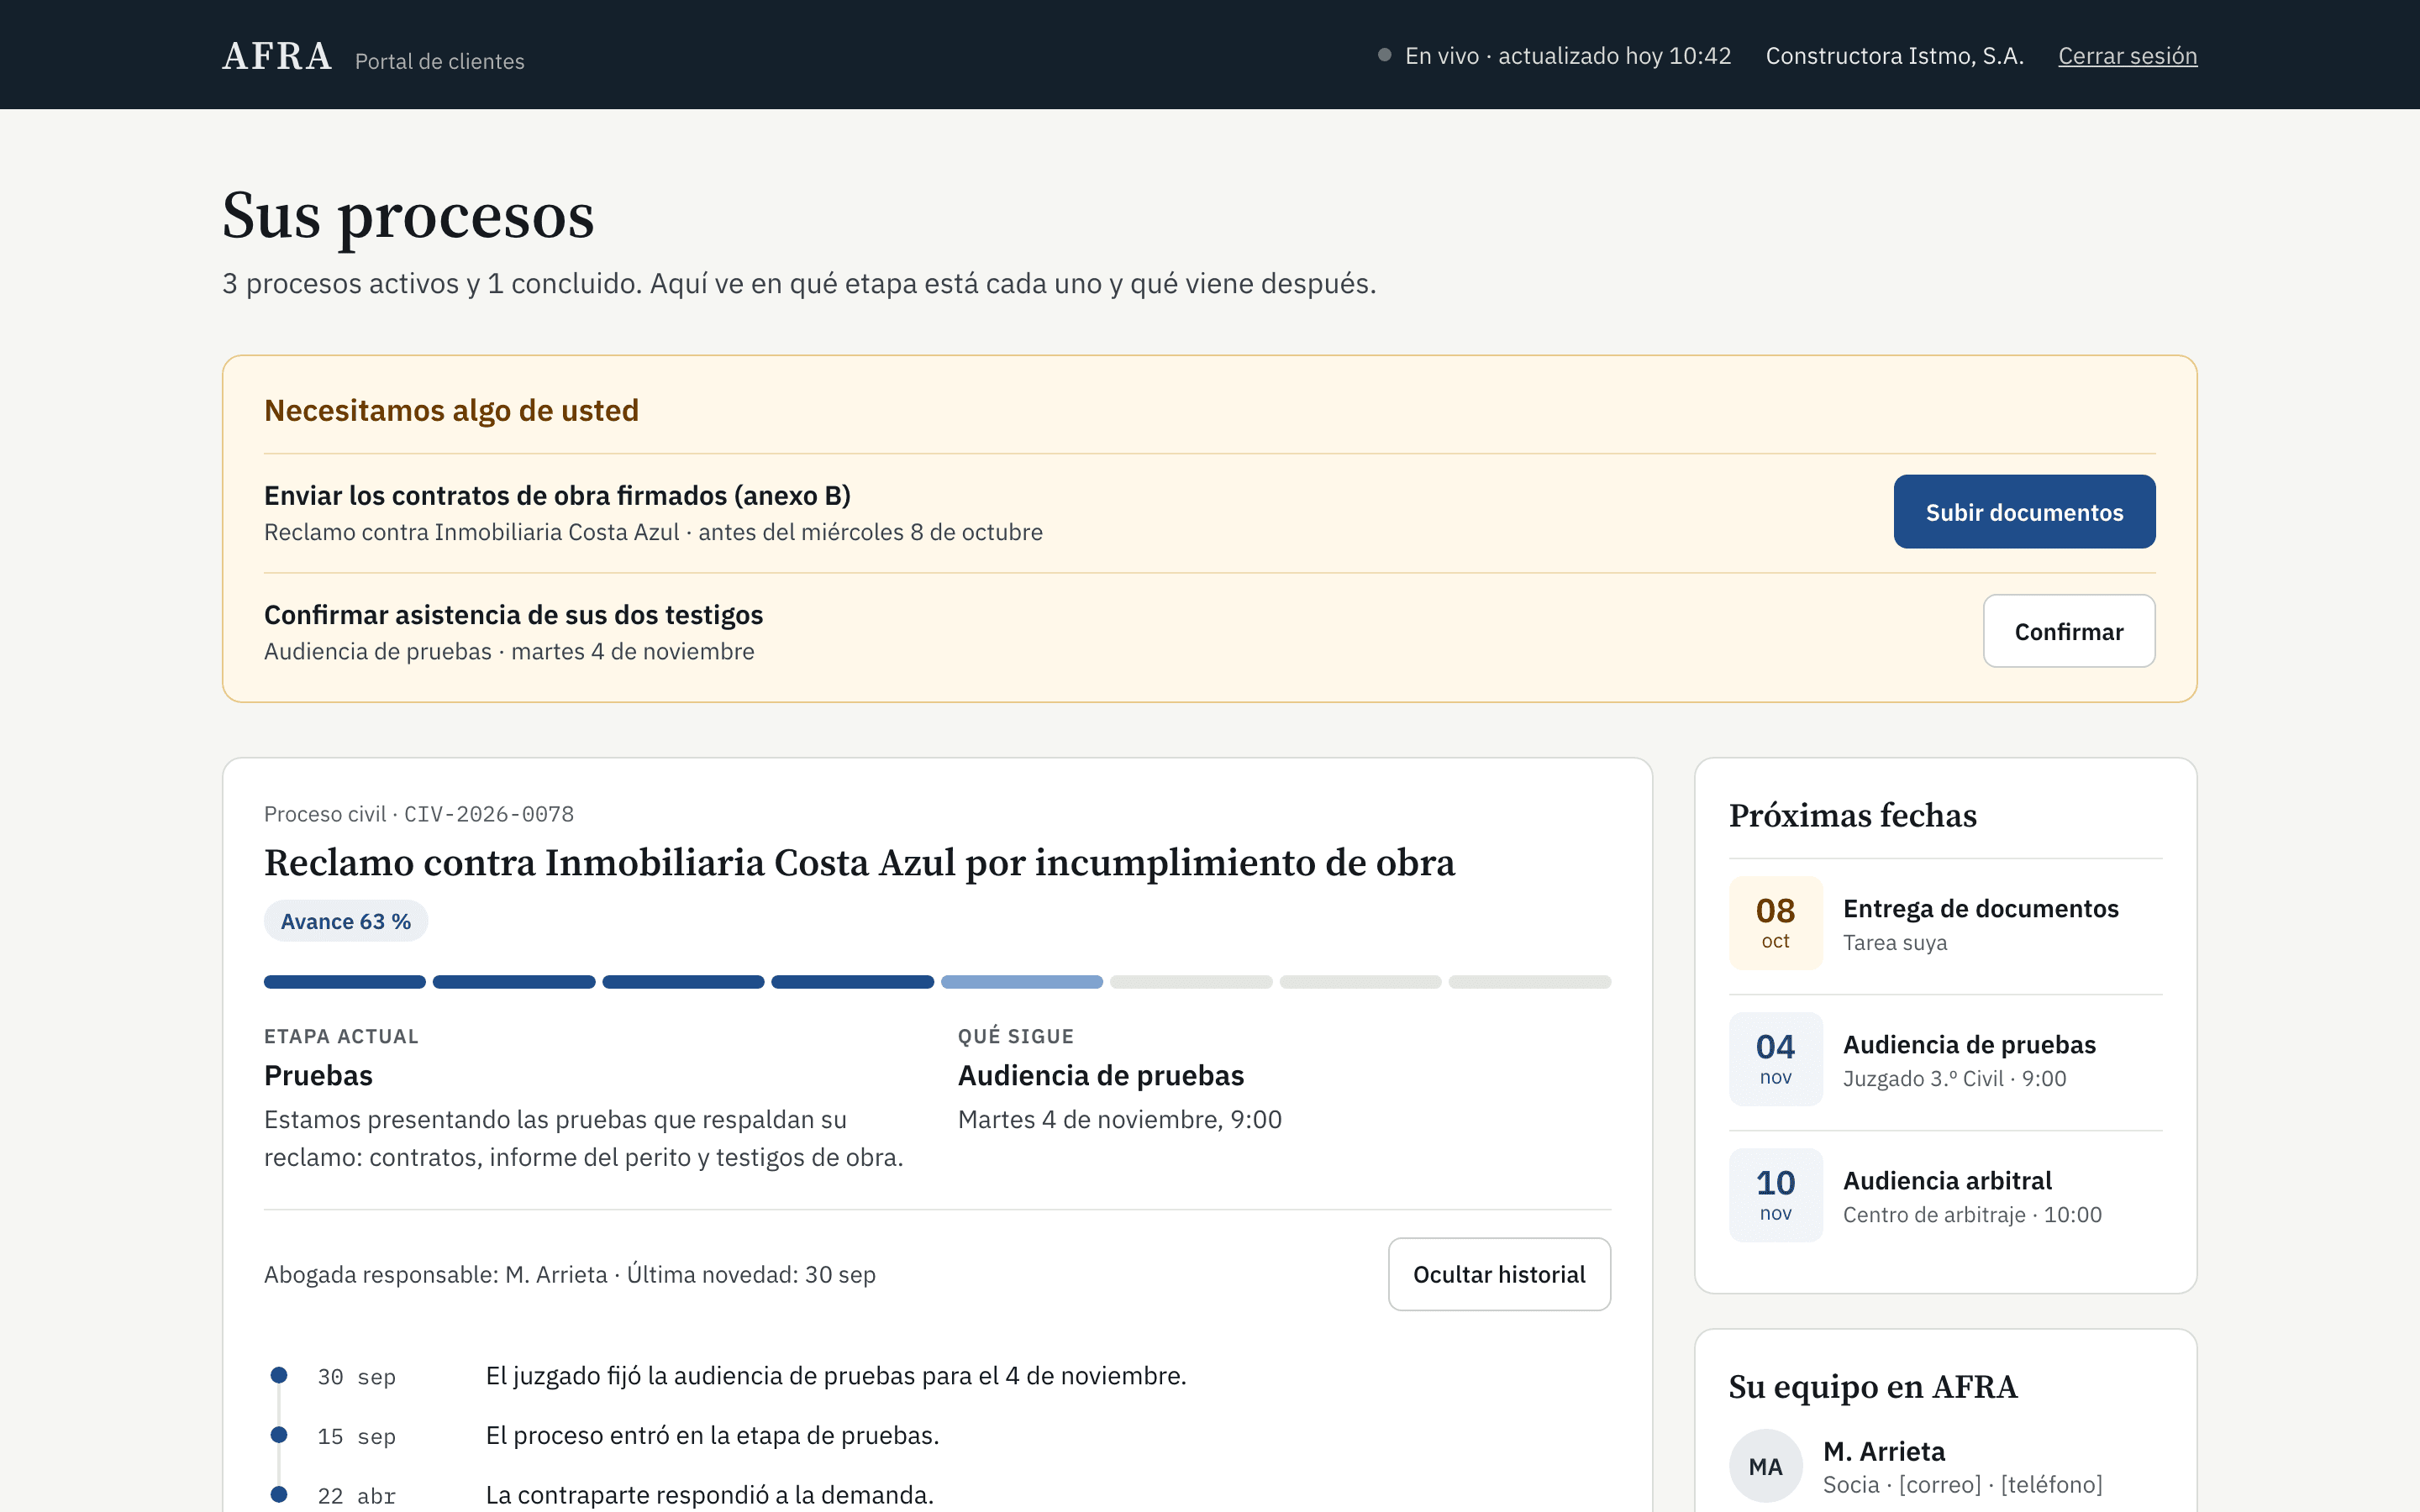The height and width of the screenshot is (1512, 2420).
Task: Open Audiencia de pruebas in Próximas fechas
Action: pos(1945,1059)
